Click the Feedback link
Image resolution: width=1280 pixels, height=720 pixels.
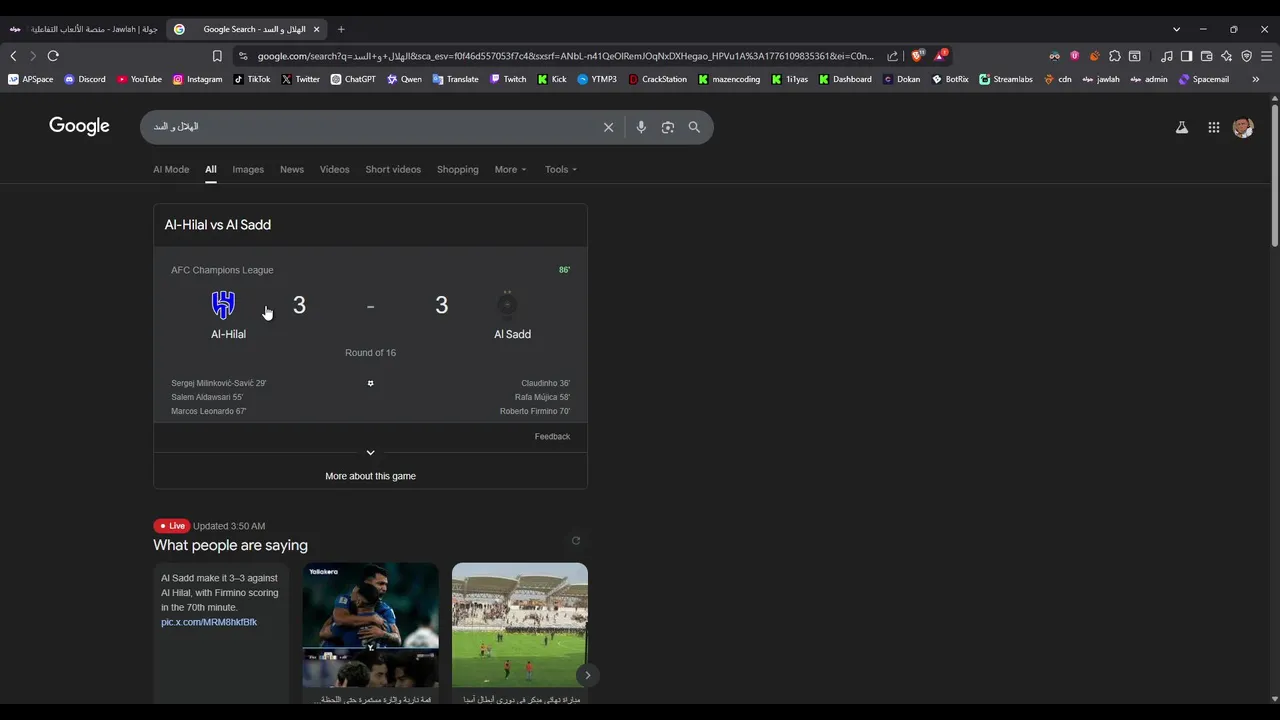click(552, 436)
